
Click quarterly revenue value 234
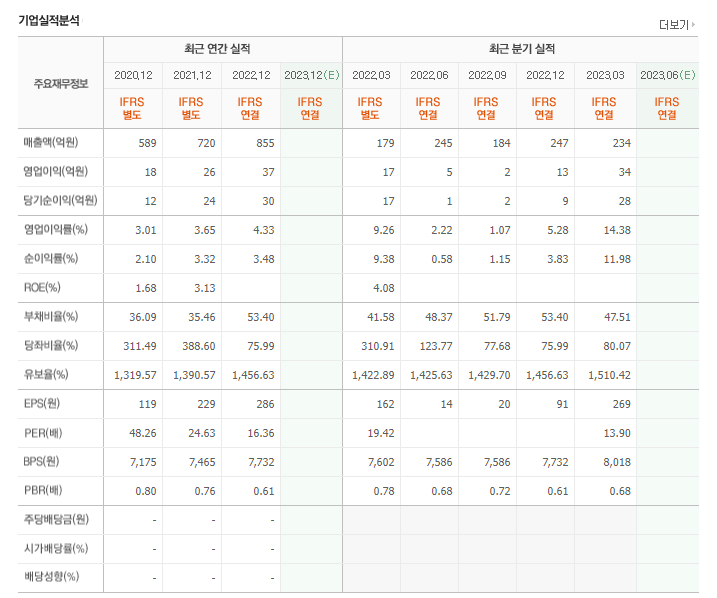[x=621, y=143]
